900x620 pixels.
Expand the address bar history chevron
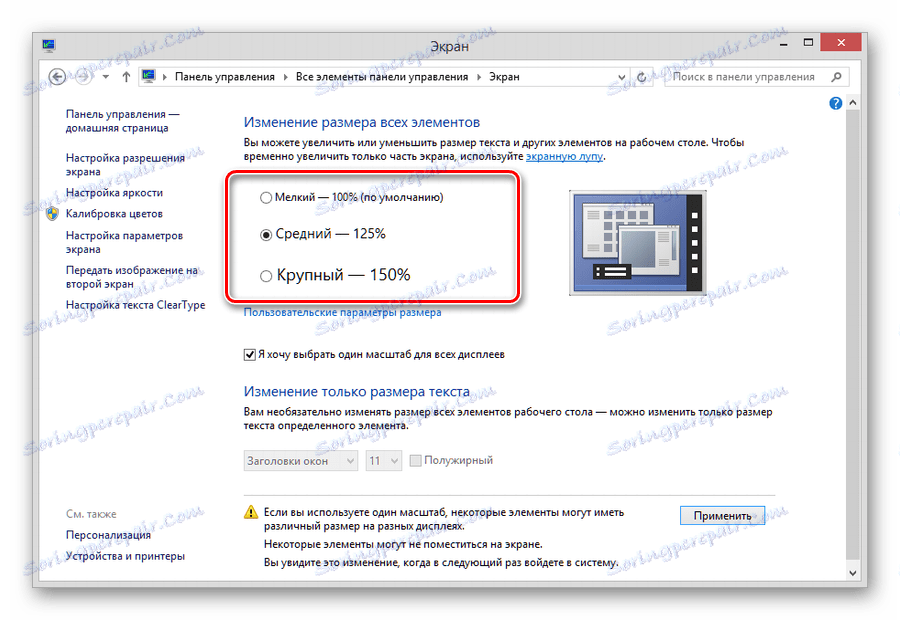[x=622, y=76]
